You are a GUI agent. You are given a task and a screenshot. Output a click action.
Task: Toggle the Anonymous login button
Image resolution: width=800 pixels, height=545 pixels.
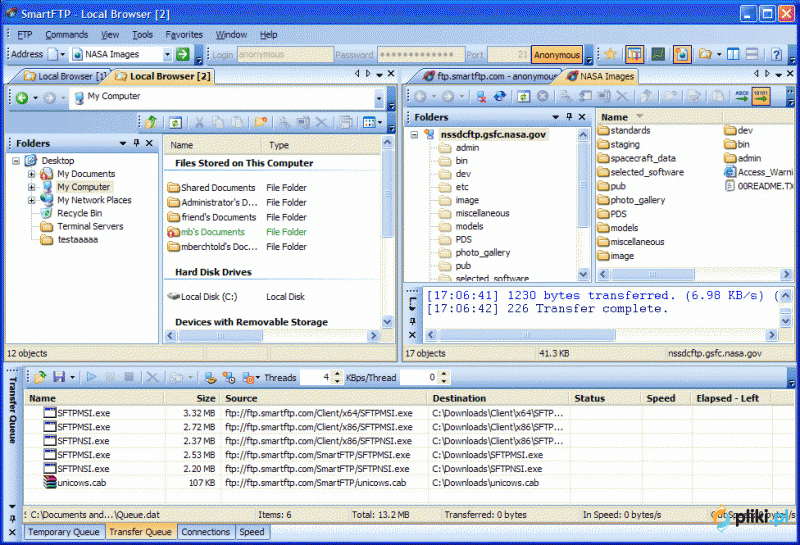[x=557, y=55]
